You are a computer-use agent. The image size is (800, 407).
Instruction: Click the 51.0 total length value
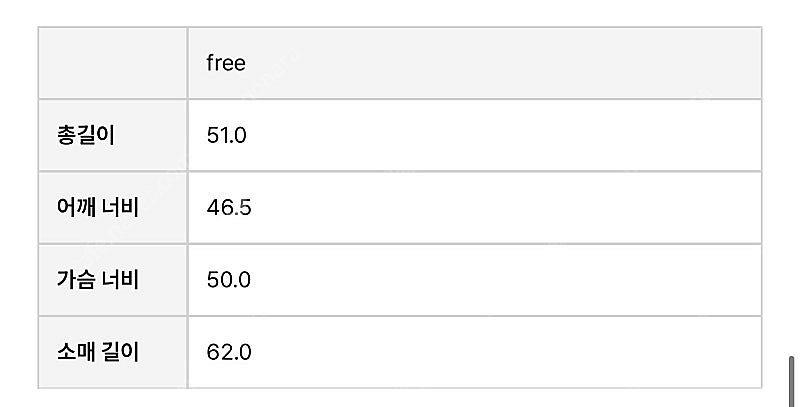click(226, 135)
